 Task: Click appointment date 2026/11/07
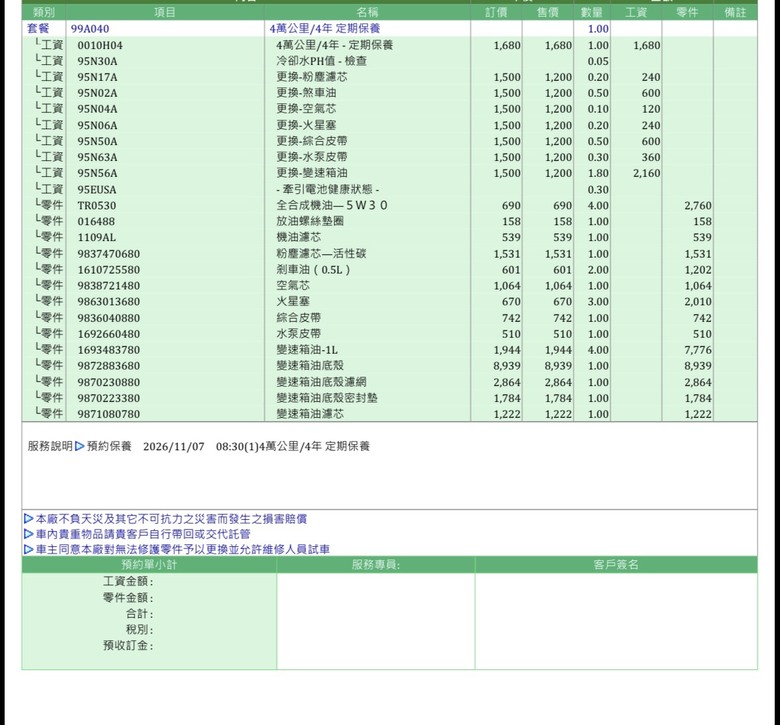pyautogui.click(x=174, y=446)
